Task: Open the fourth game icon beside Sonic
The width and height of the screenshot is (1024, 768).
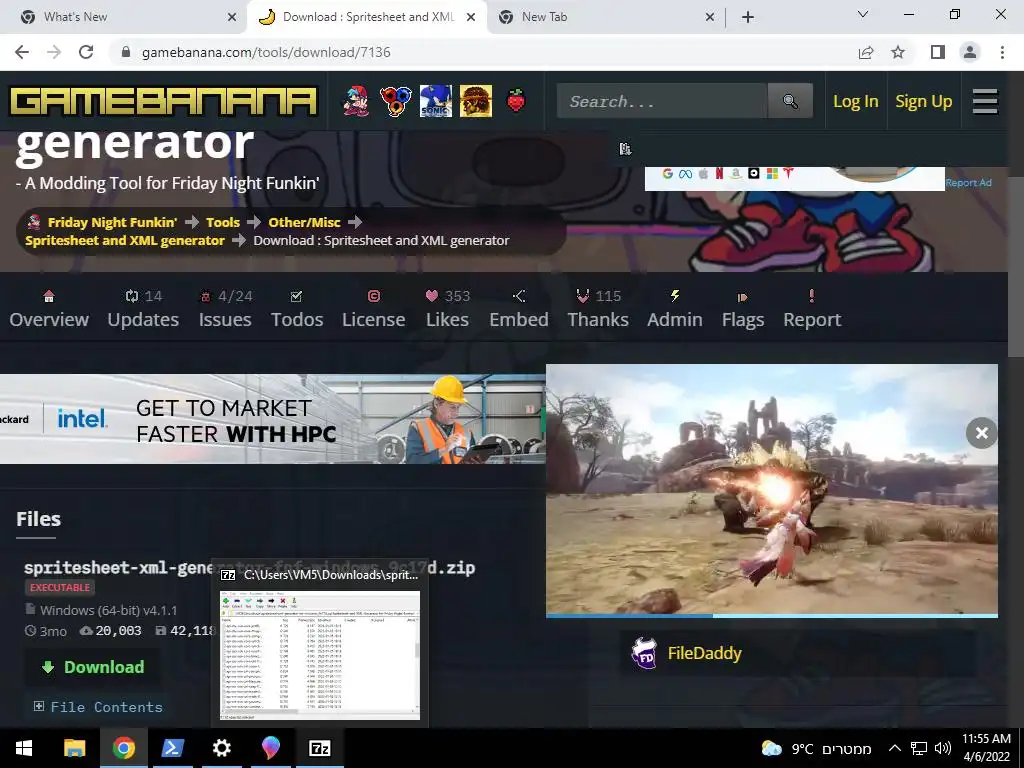Action: [475, 101]
